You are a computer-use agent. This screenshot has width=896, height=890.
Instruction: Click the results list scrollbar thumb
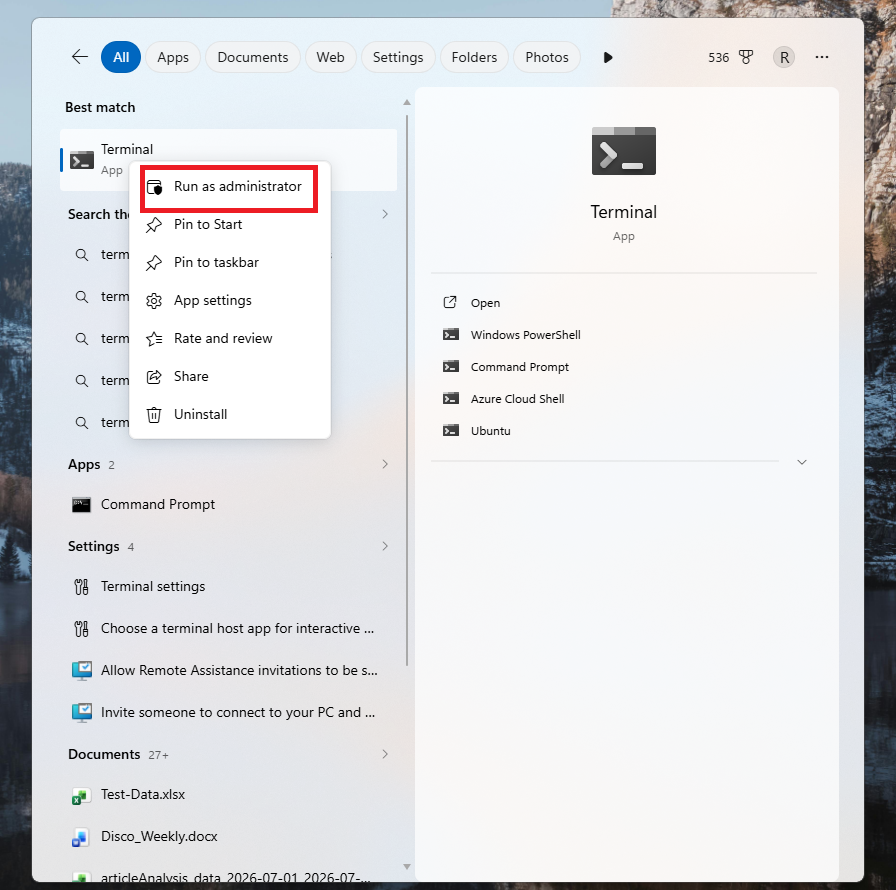coord(407,390)
